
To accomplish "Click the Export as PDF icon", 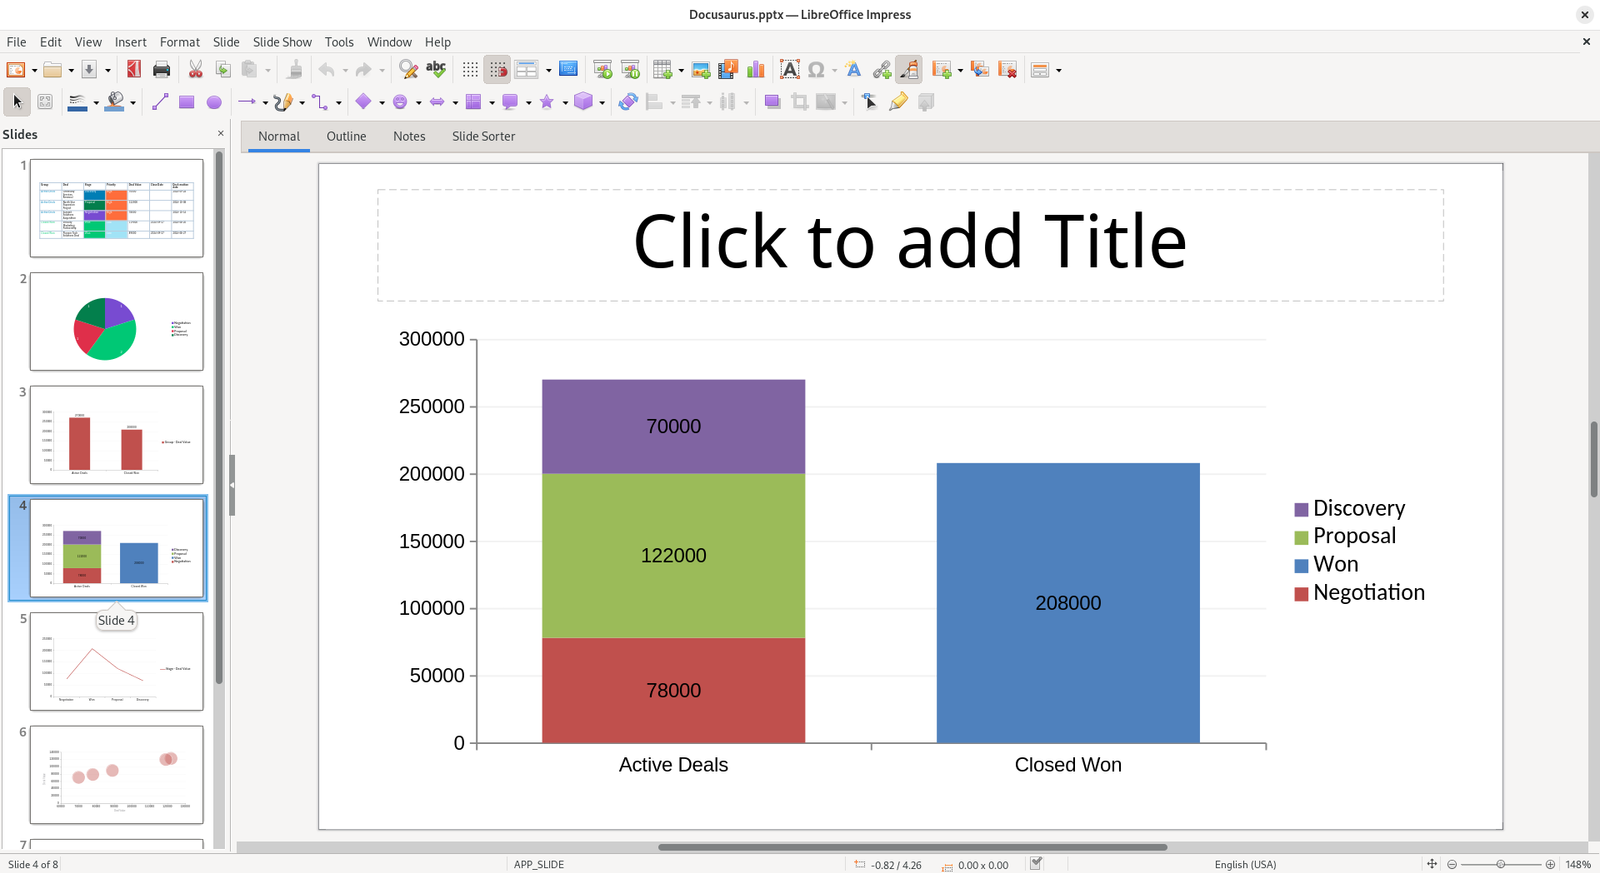I will coord(134,69).
